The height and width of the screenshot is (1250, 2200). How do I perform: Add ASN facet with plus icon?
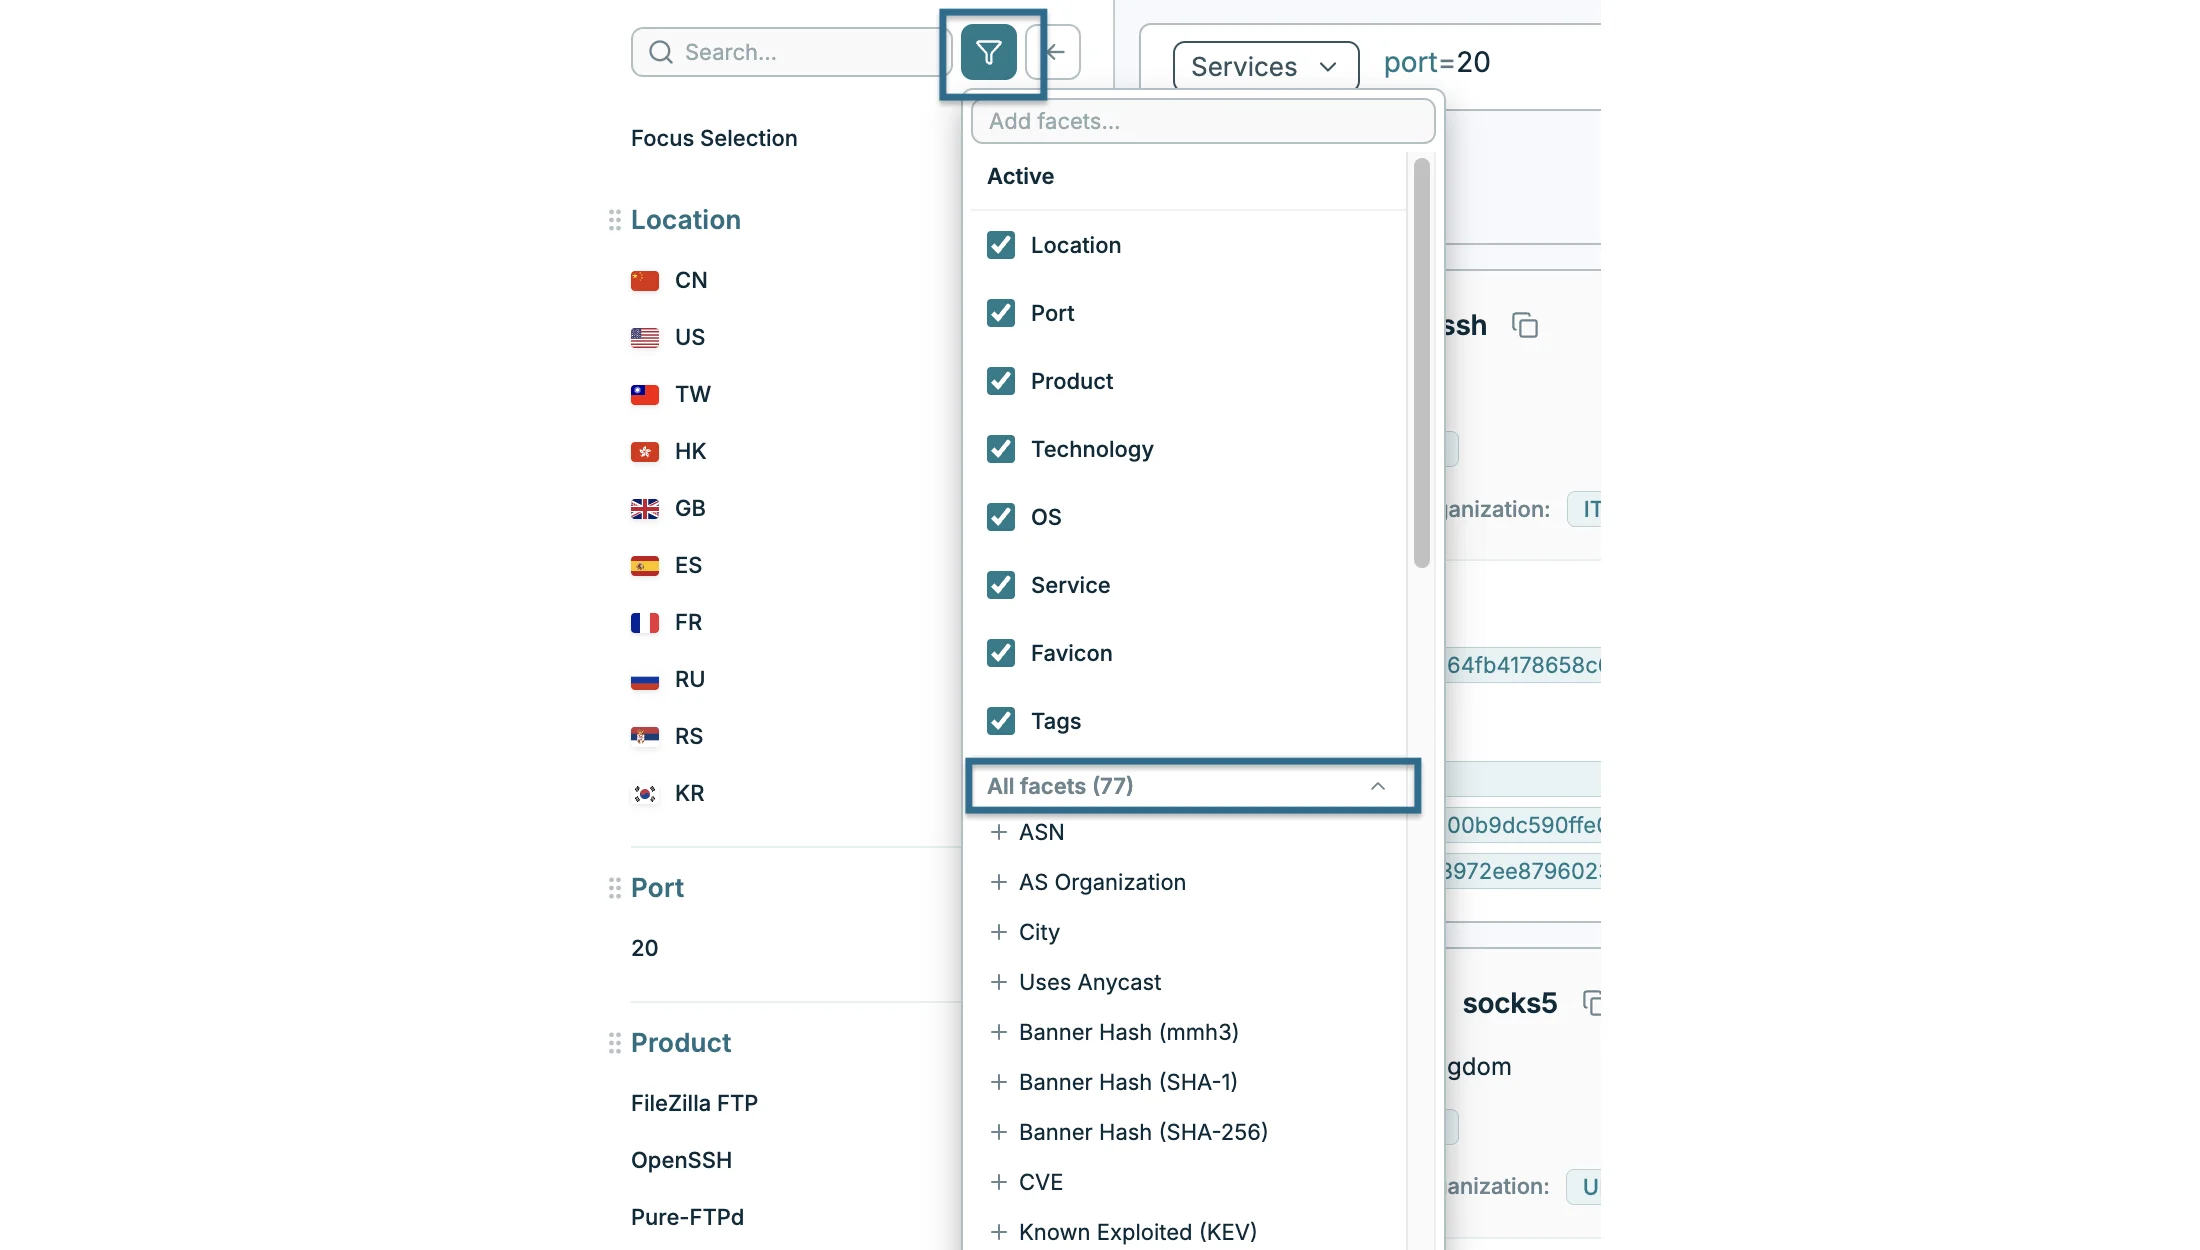click(998, 832)
